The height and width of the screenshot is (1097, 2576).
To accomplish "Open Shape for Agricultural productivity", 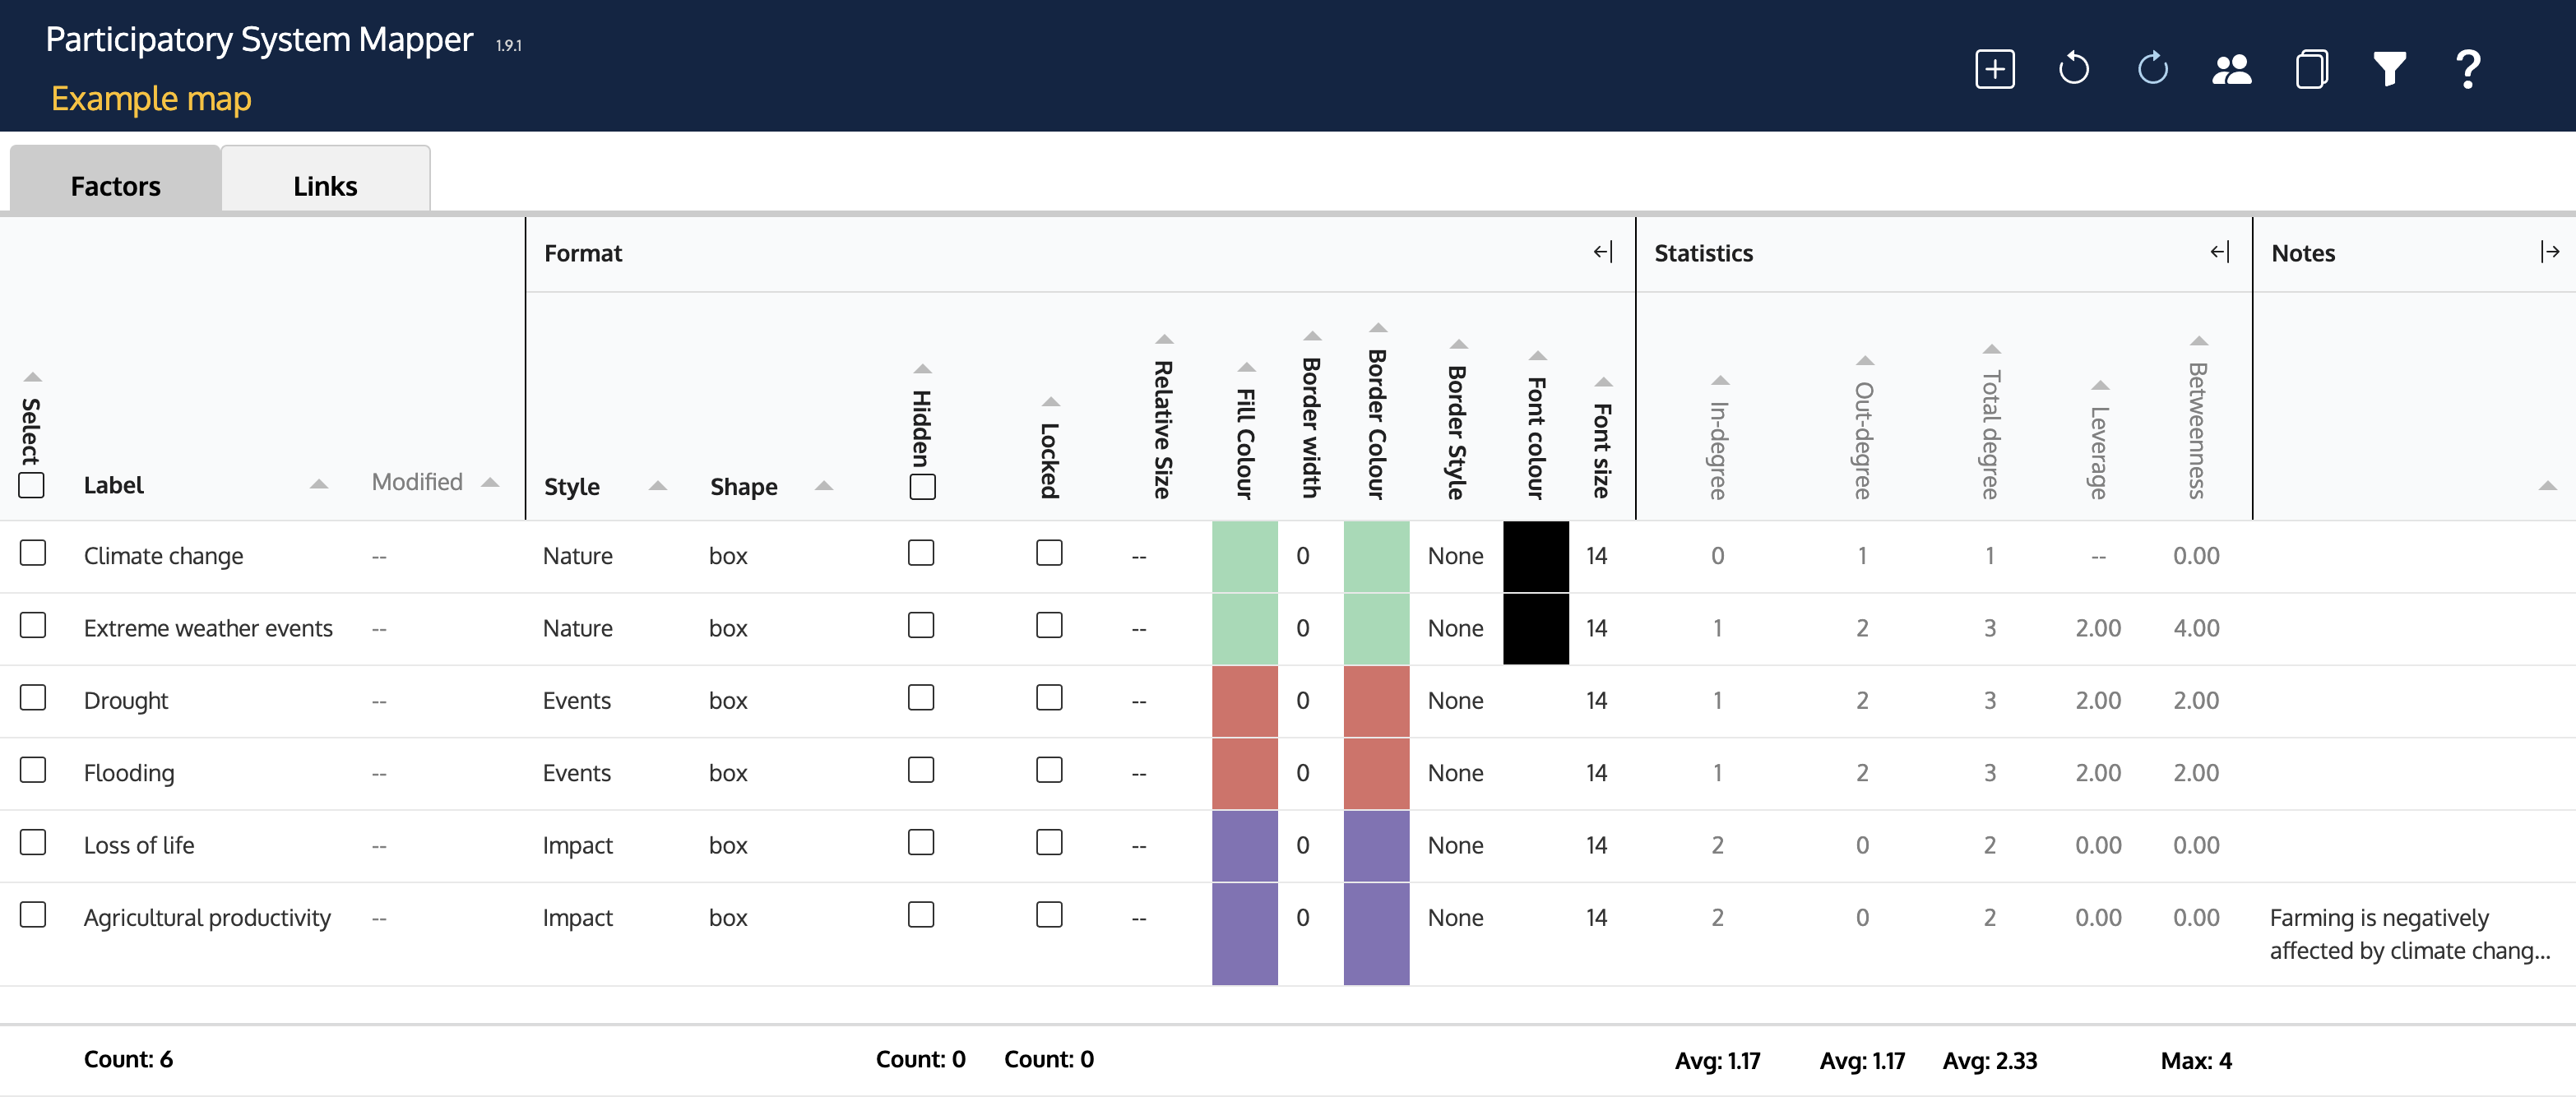I will [728, 918].
